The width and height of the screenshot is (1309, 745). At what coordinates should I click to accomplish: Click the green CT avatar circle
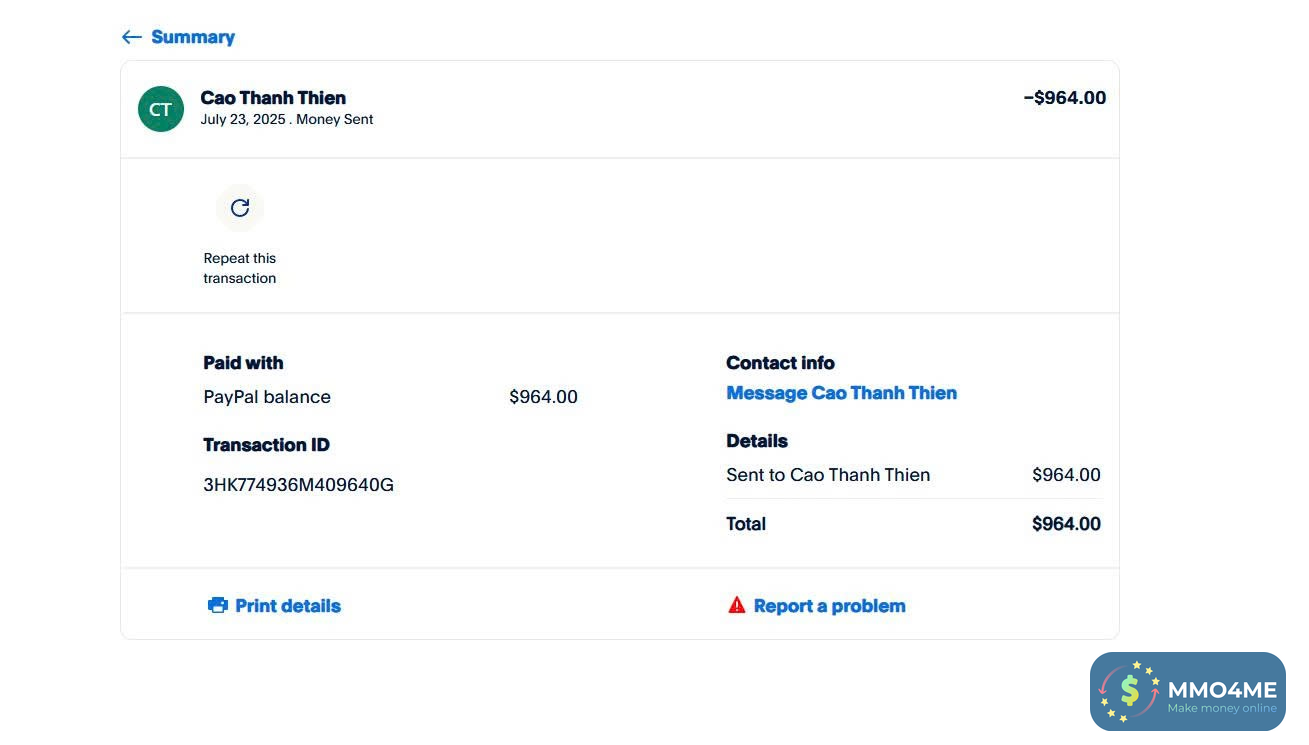[161, 109]
